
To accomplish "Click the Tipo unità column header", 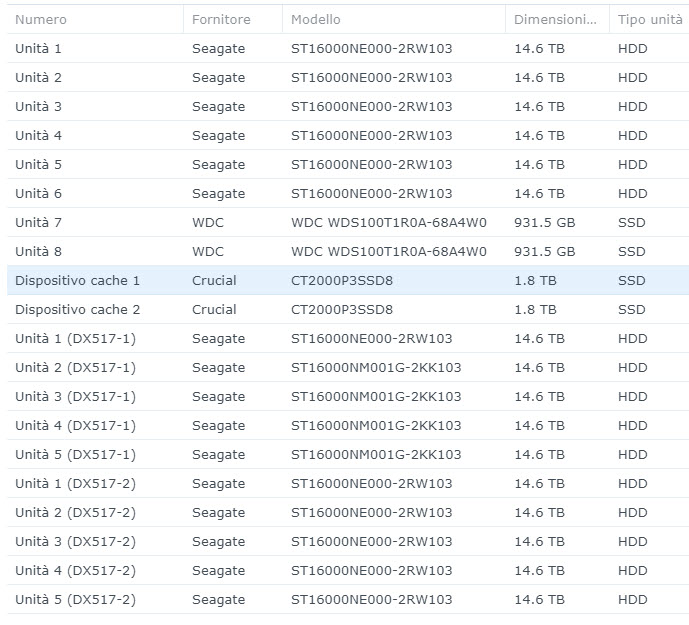I will pos(649,19).
